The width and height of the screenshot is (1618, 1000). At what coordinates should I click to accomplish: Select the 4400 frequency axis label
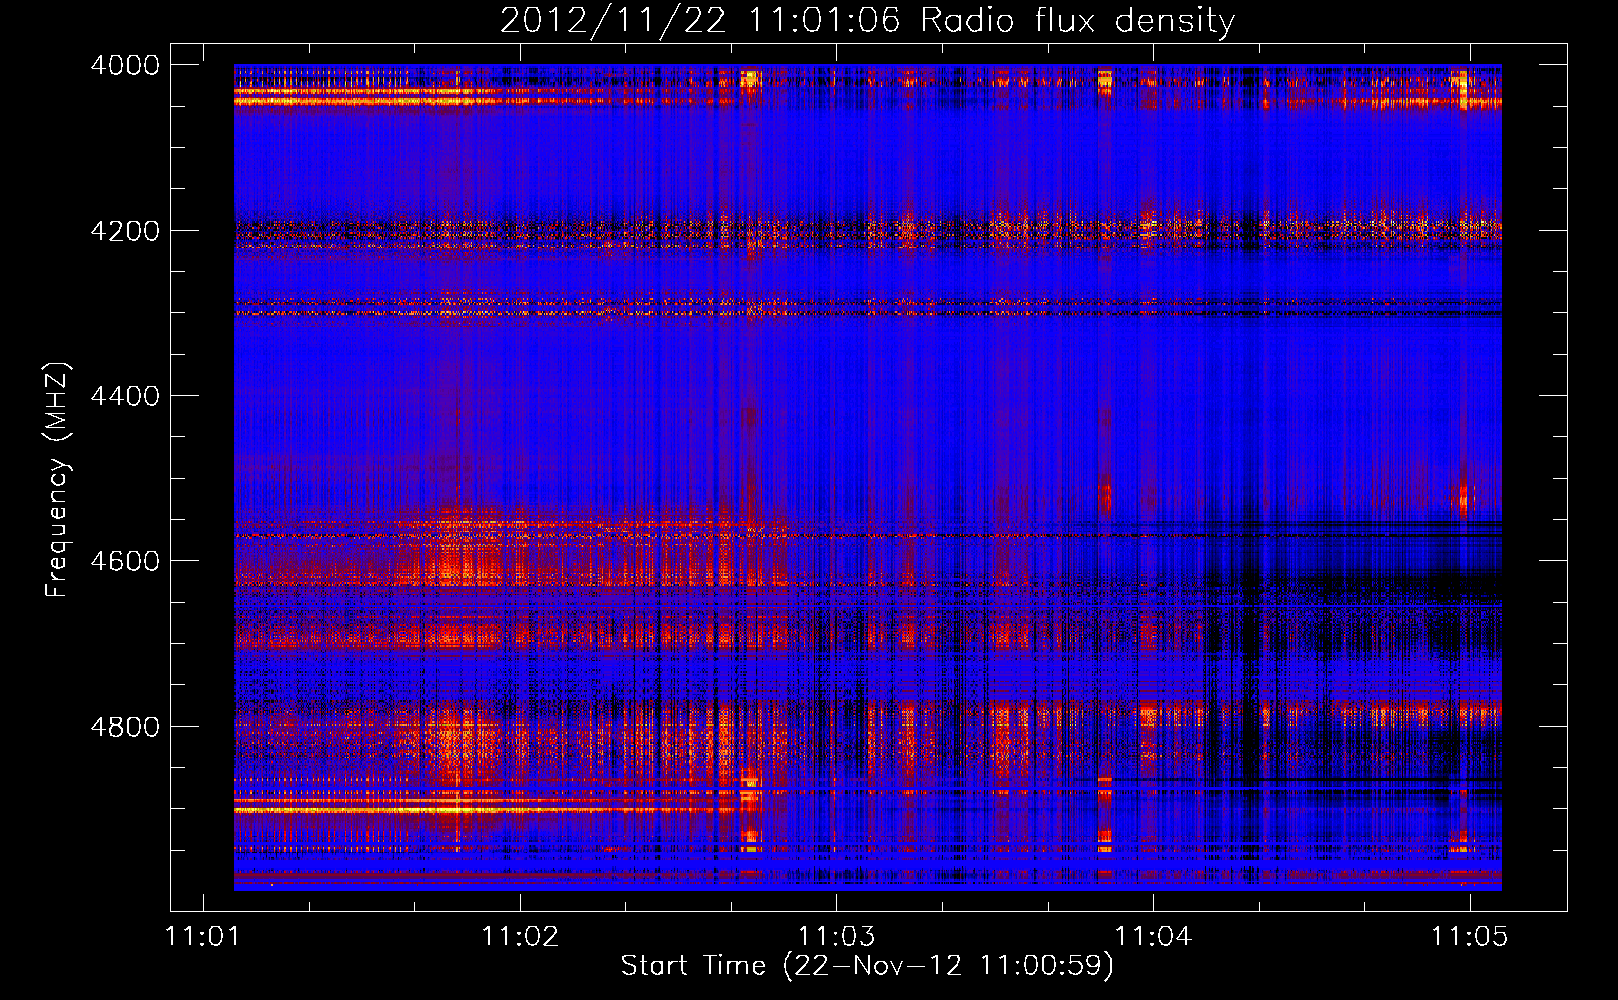[x=125, y=396]
